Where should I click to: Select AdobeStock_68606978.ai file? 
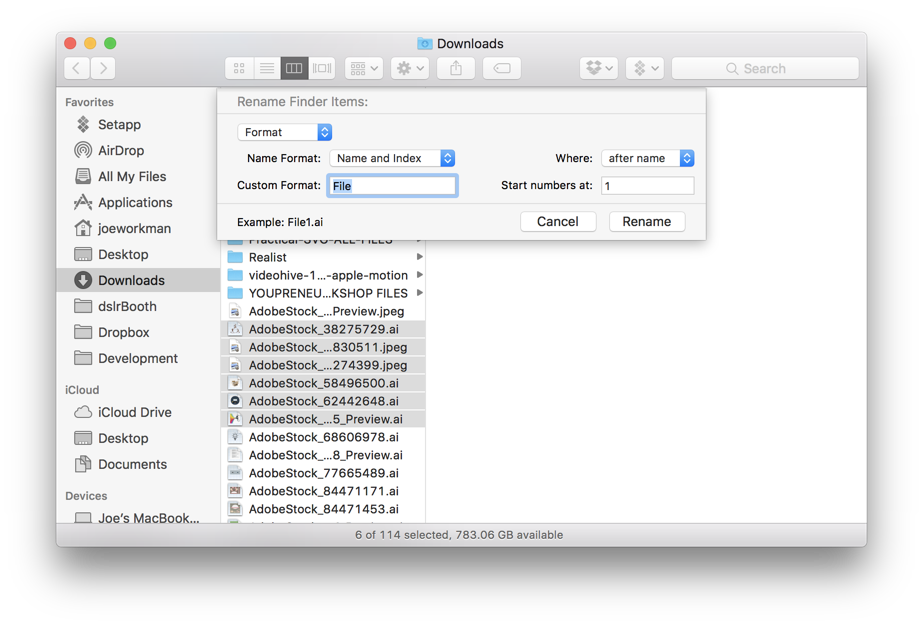click(324, 437)
